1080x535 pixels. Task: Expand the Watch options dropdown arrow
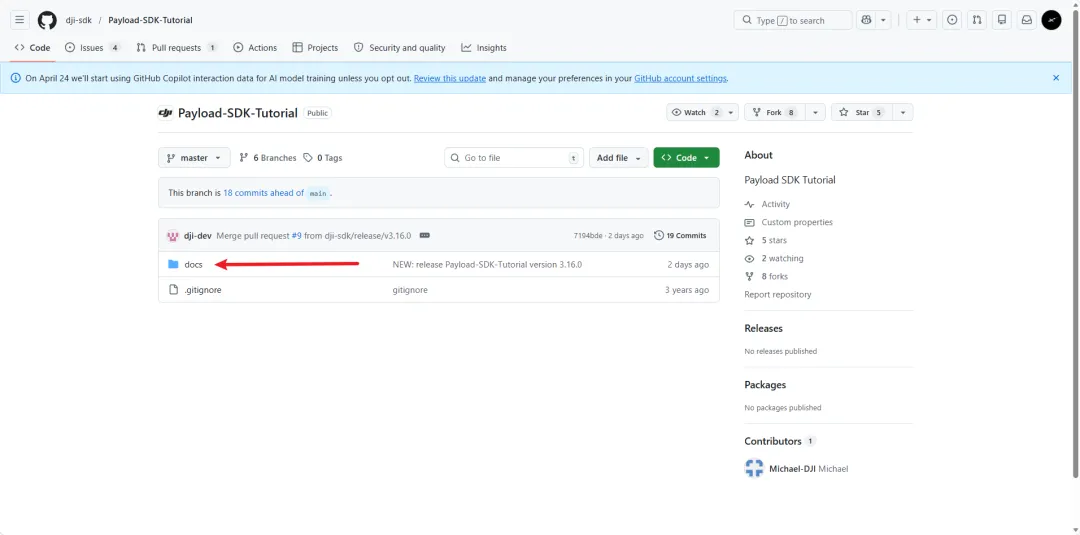pyautogui.click(x=731, y=112)
